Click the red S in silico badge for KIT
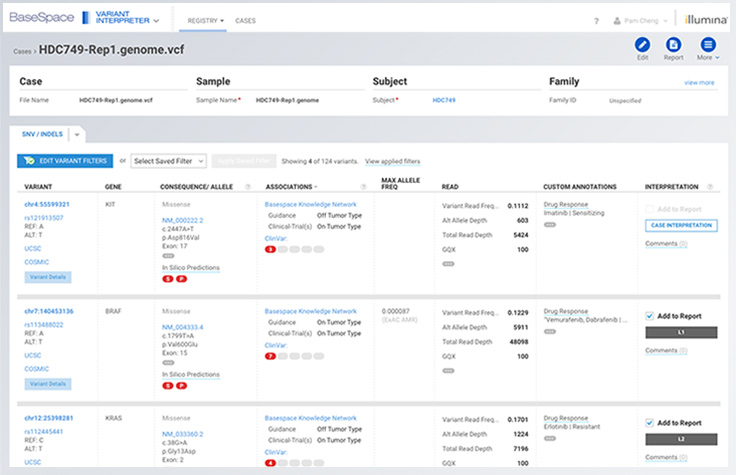This screenshot has height=475, width=736. coord(167,280)
